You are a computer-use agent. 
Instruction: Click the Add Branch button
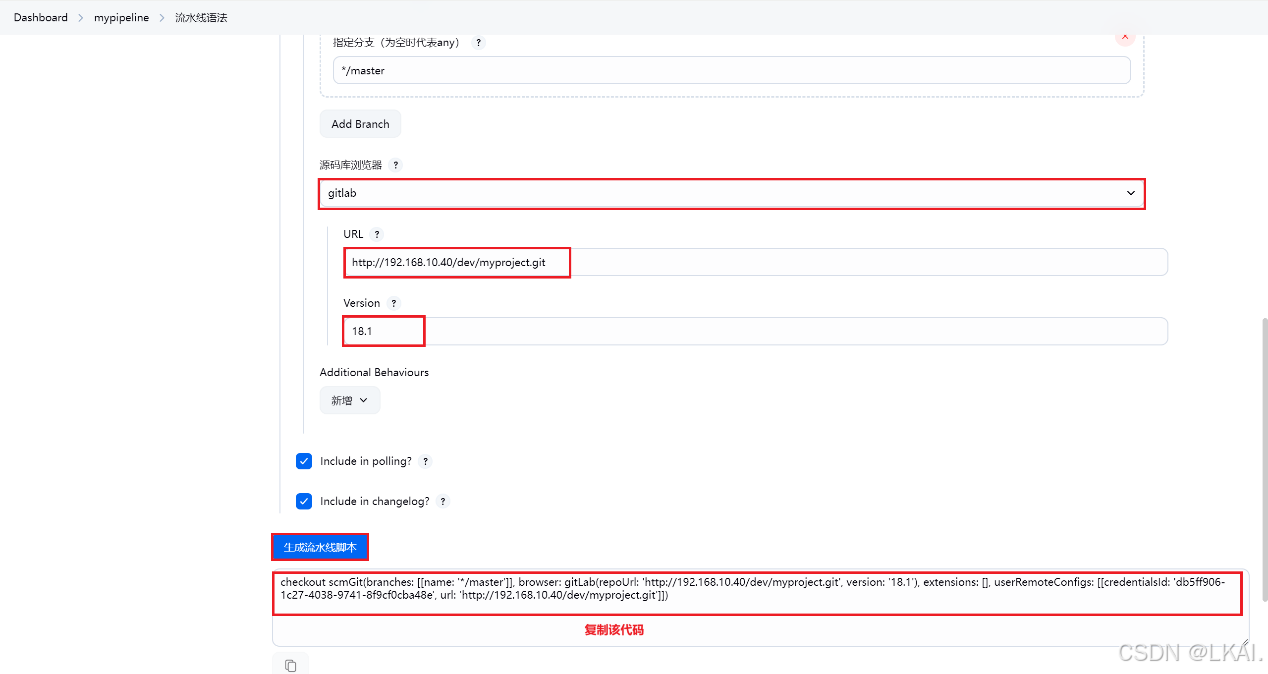360,124
